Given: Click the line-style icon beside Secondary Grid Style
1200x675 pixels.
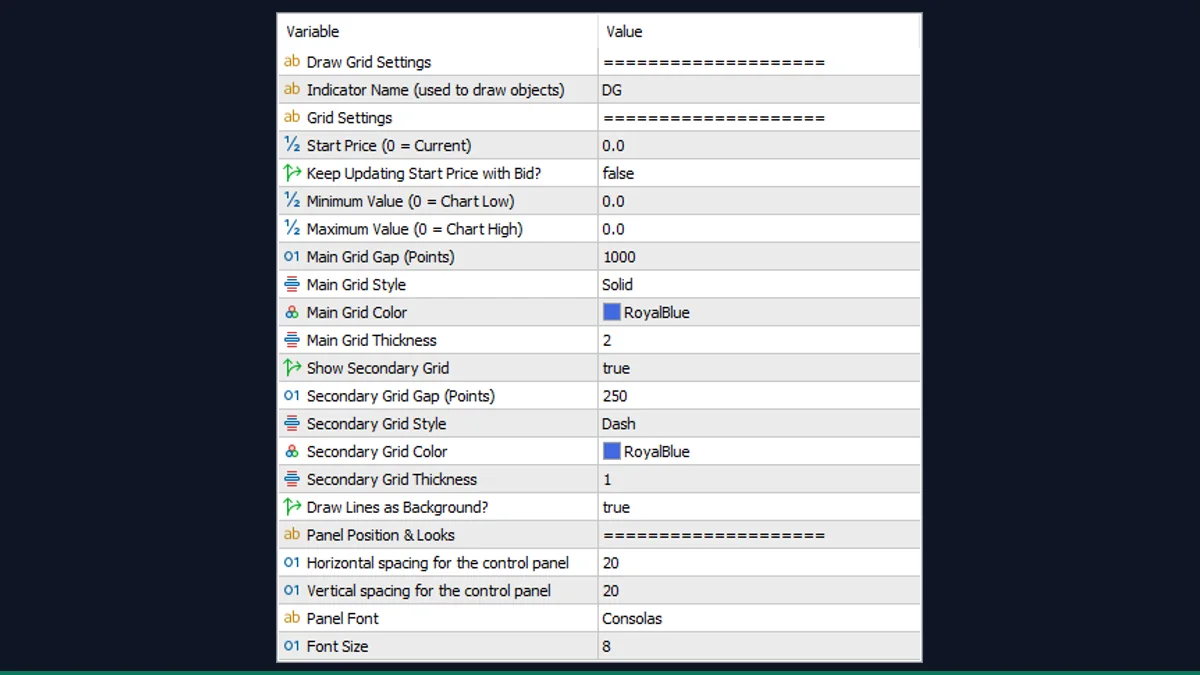Looking at the screenshot, I should 292,424.
